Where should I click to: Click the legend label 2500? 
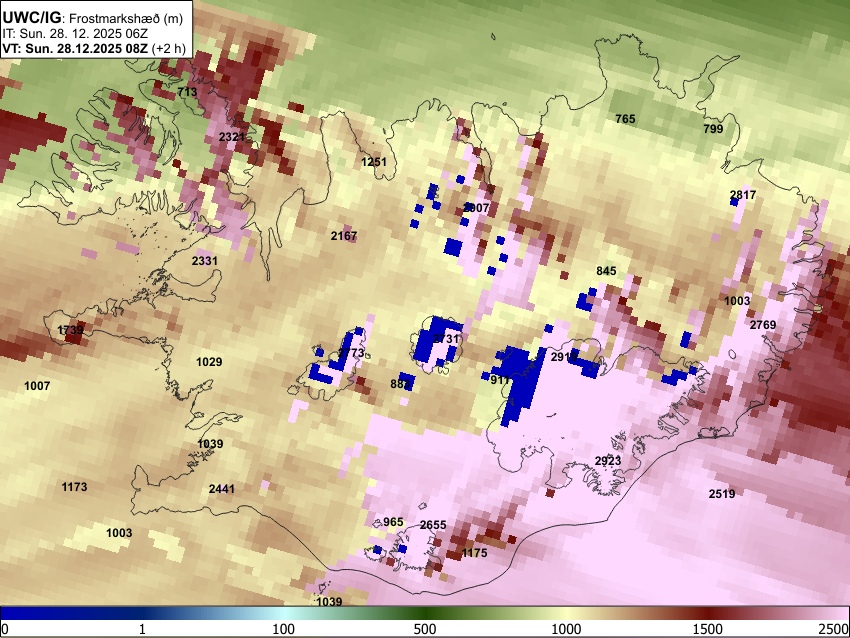click(834, 629)
